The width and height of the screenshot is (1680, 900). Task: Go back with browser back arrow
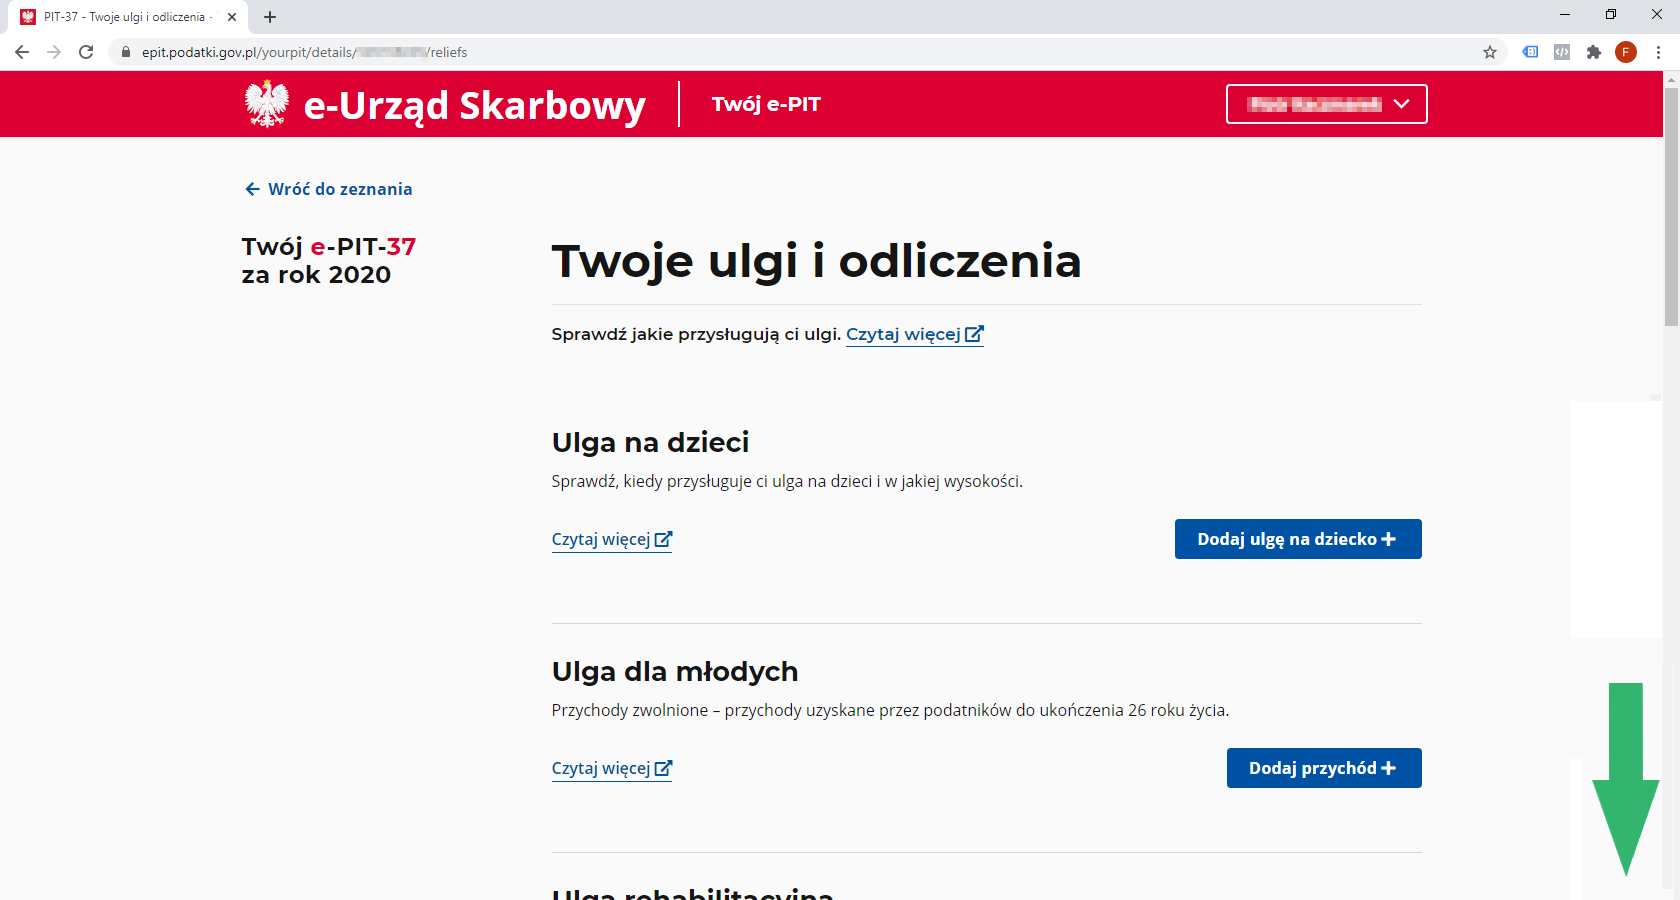22,52
